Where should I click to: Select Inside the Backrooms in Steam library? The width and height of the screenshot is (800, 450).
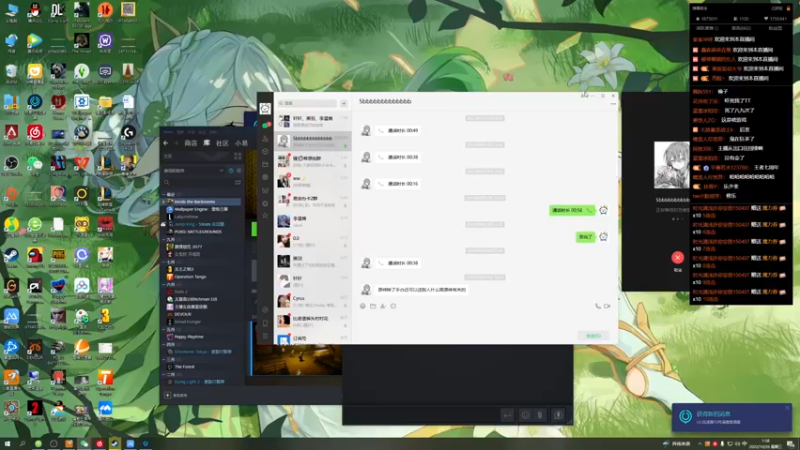click(202, 202)
